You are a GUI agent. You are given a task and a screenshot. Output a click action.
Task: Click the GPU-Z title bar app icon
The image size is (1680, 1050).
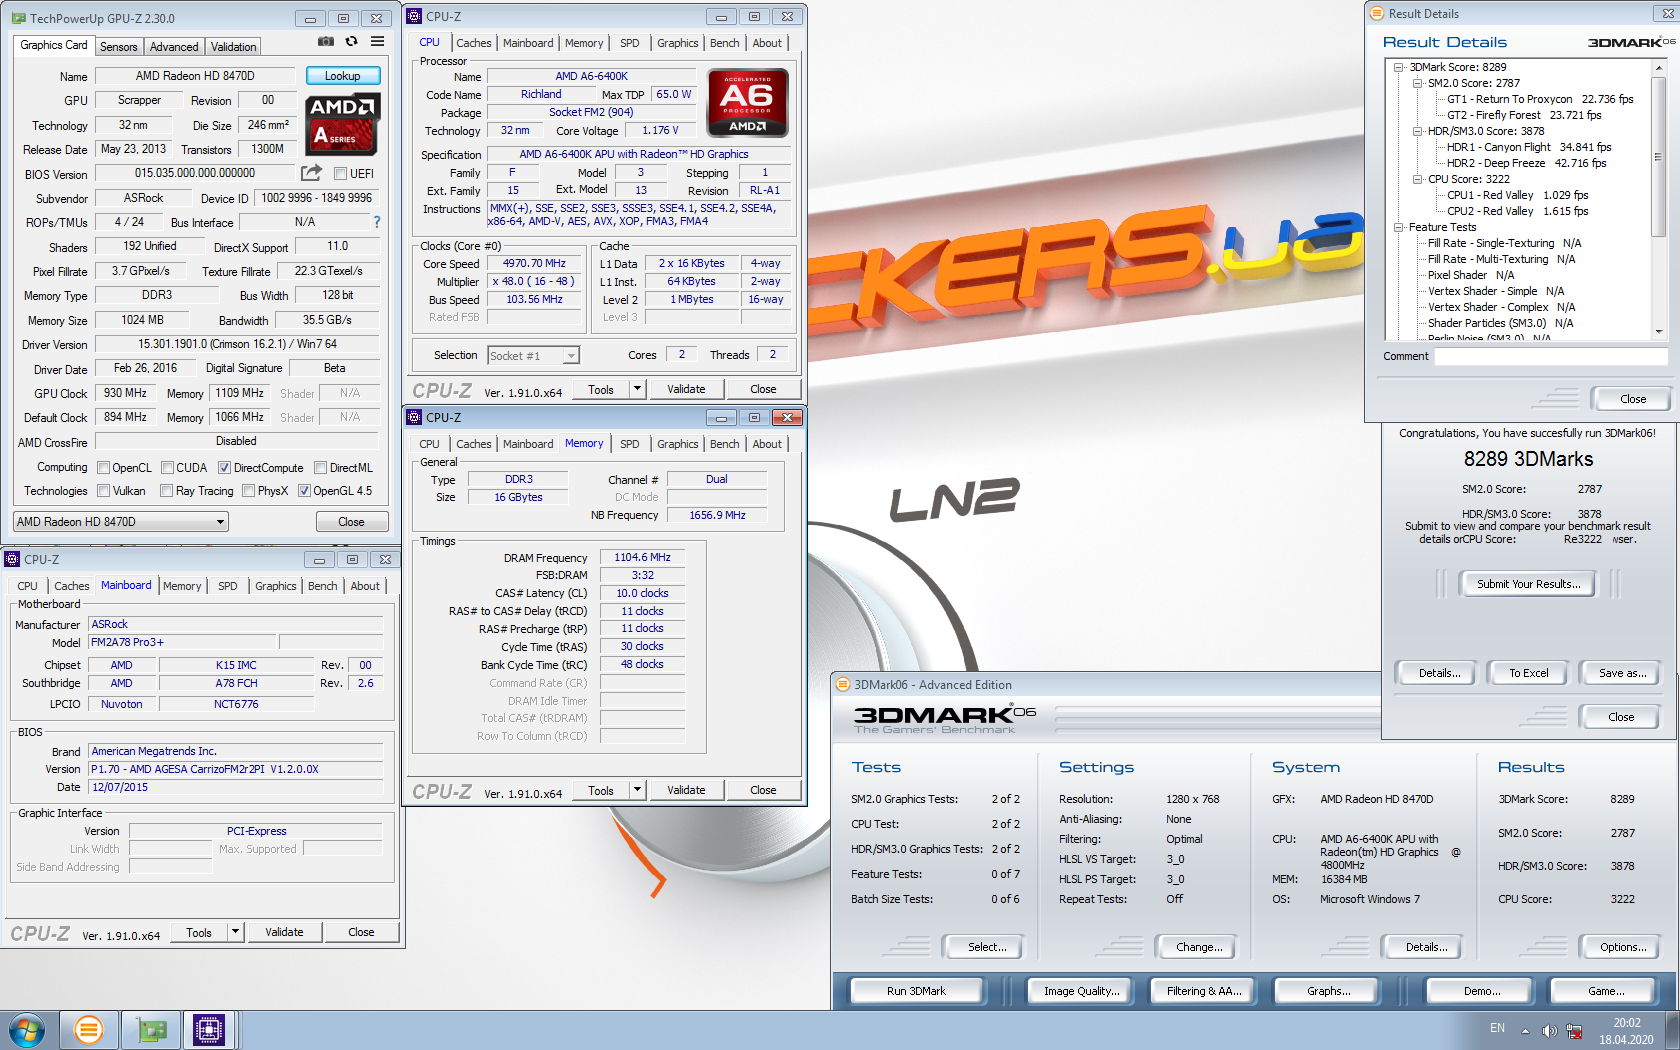pos(20,18)
